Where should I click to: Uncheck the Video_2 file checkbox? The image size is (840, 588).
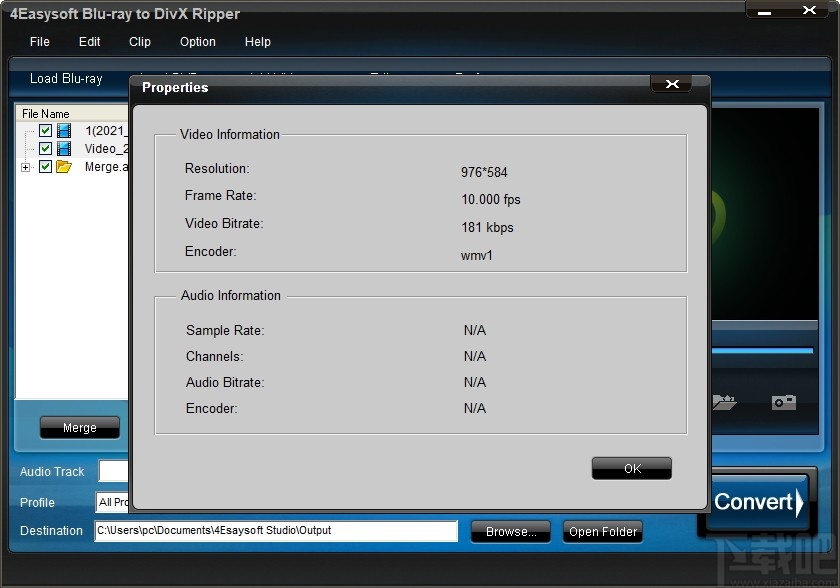pyautogui.click(x=45, y=148)
